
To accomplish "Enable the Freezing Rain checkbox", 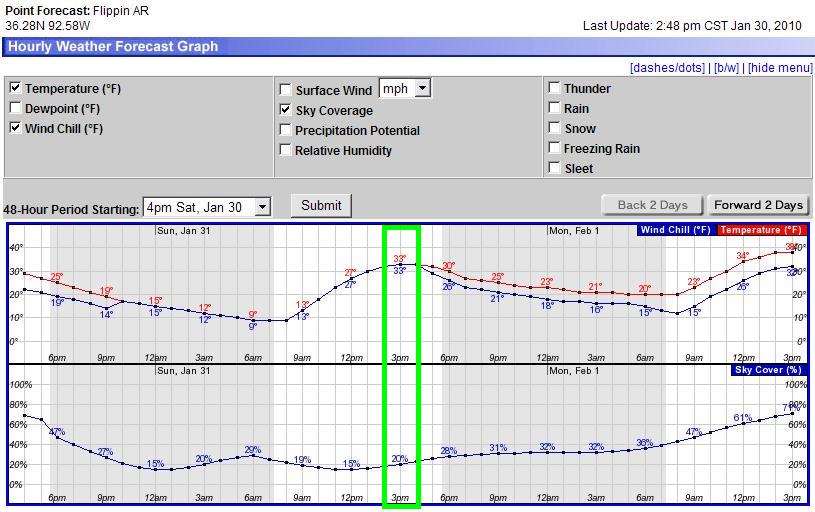I will point(554,148).
